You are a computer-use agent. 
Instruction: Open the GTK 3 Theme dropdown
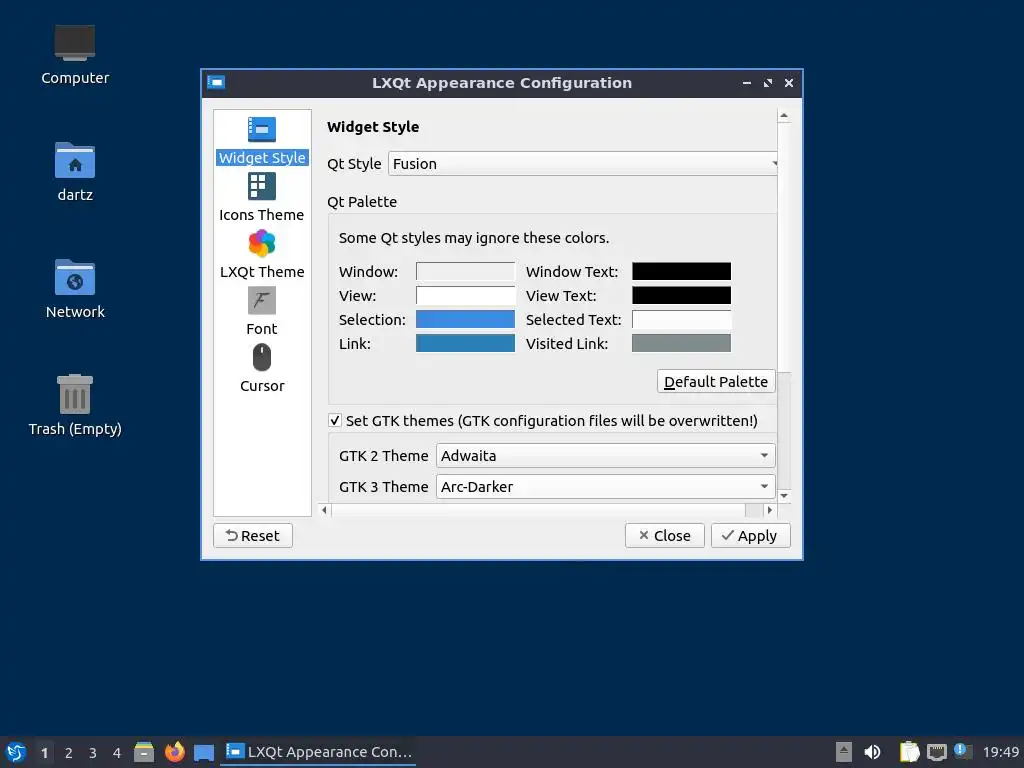tap(605, 487)
